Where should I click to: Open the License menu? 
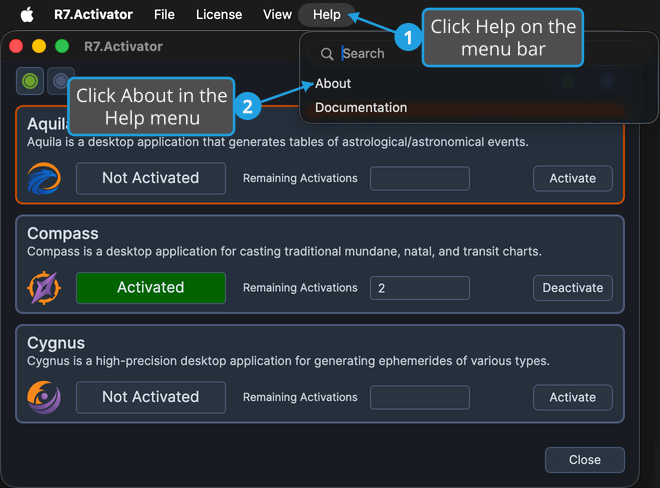[x=219, y=15]
